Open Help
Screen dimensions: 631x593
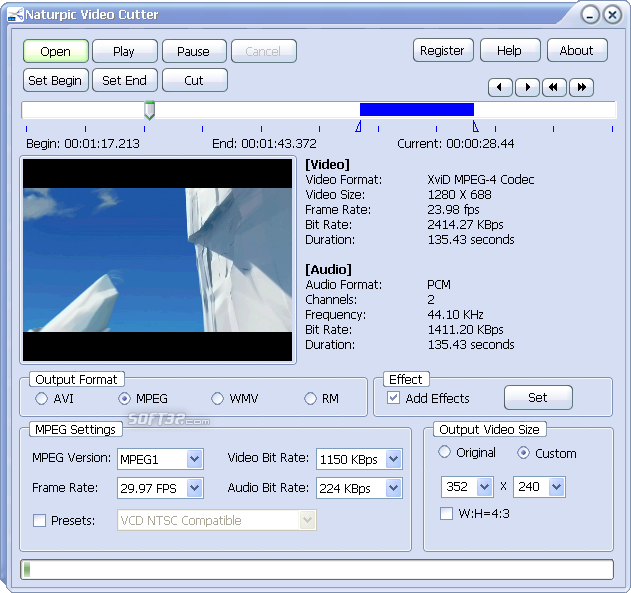click(x=510, y=50)
